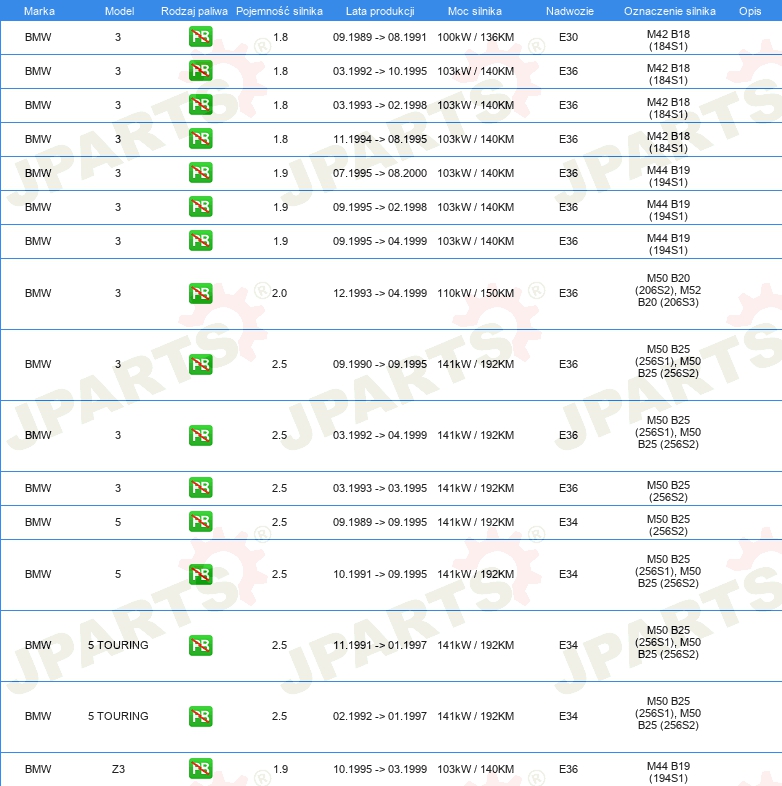The height and width of the screenshot is (786, 782).
Task: Click fuel icon in 02.1992 -> 01.1997 row
Action: tap(201, 716)
